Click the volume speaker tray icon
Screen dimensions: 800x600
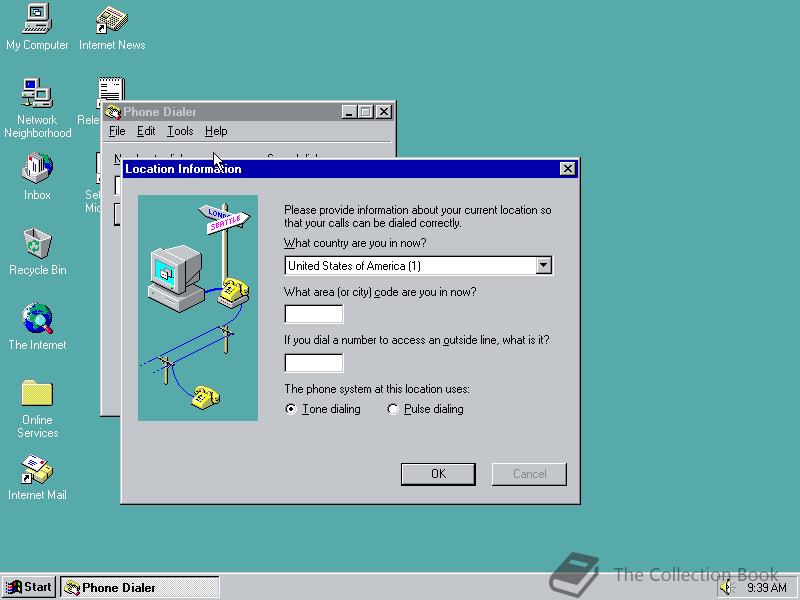click(x=727, y=588)
